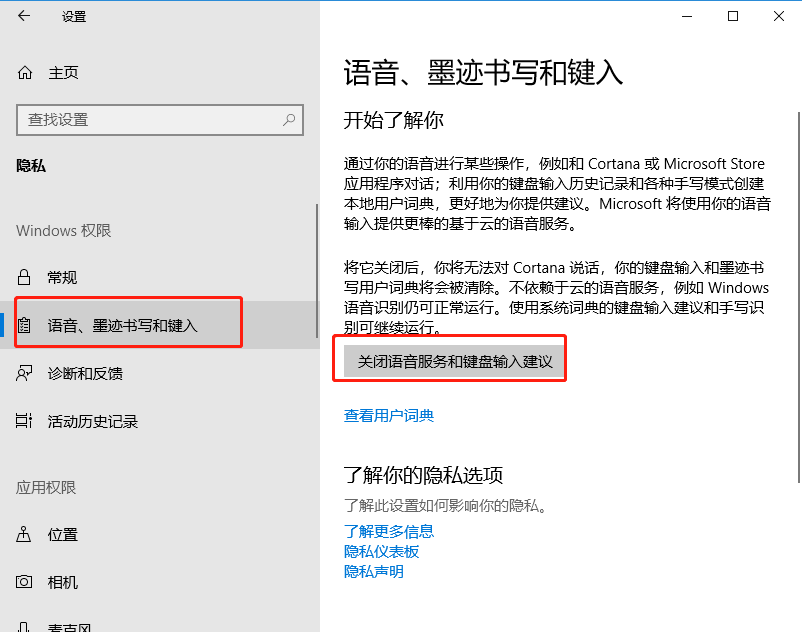Click the magnifier icon in the search box
The width and height of the screenshot is (802, 632).
click(289, 120)
